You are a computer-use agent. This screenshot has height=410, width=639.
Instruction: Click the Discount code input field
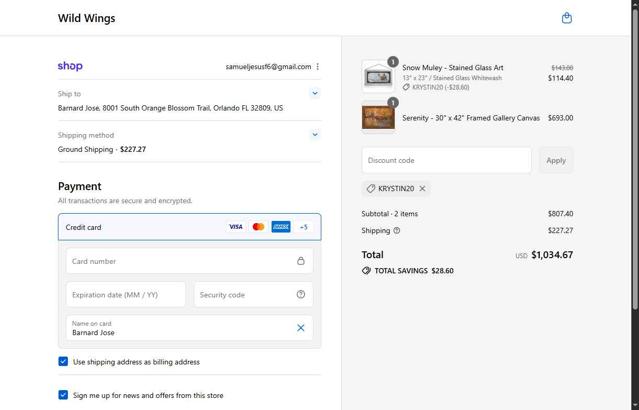pyautogui.click(x=447, y=160)
